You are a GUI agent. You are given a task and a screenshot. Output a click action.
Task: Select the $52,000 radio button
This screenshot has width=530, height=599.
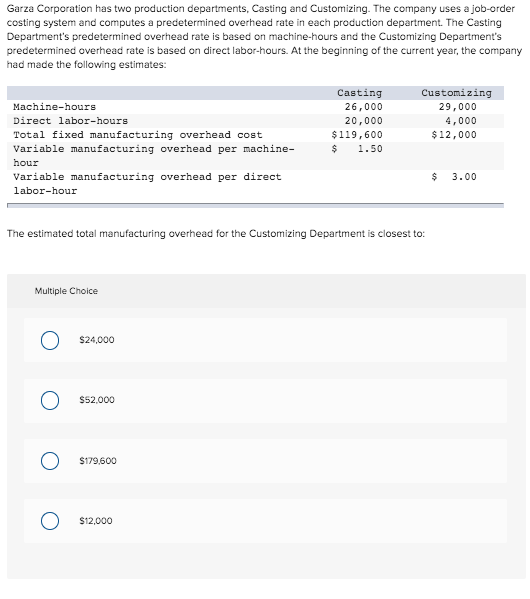(x=50, y=400)
